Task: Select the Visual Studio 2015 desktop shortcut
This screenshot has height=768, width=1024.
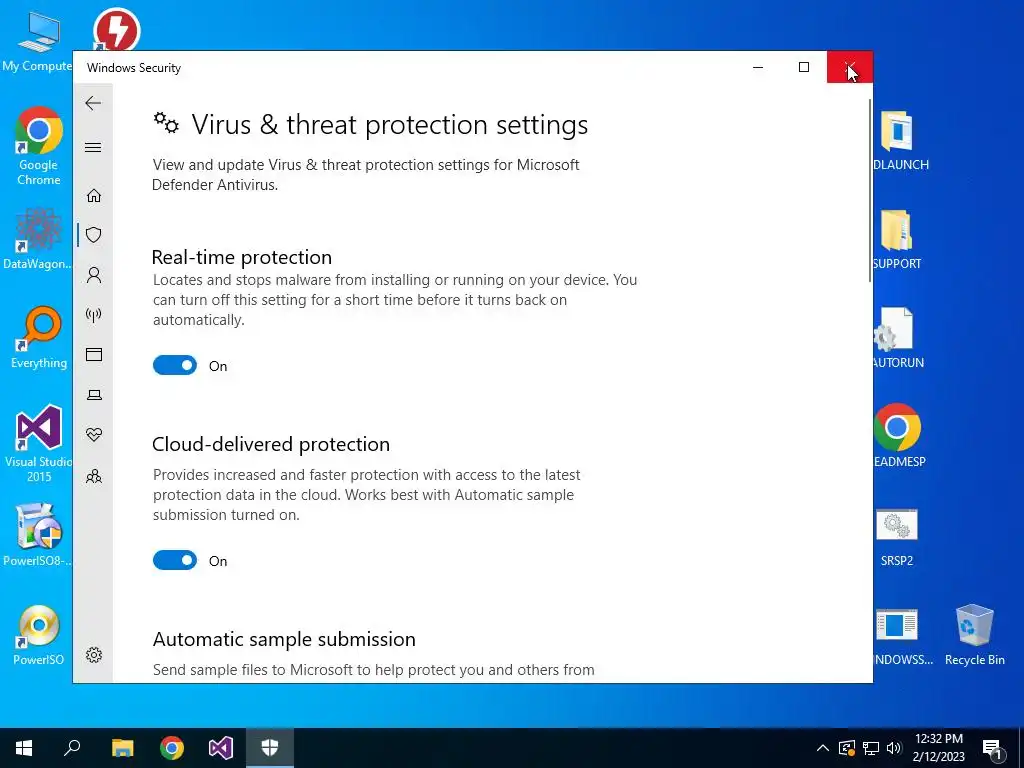Action: (x=39, y=444)
